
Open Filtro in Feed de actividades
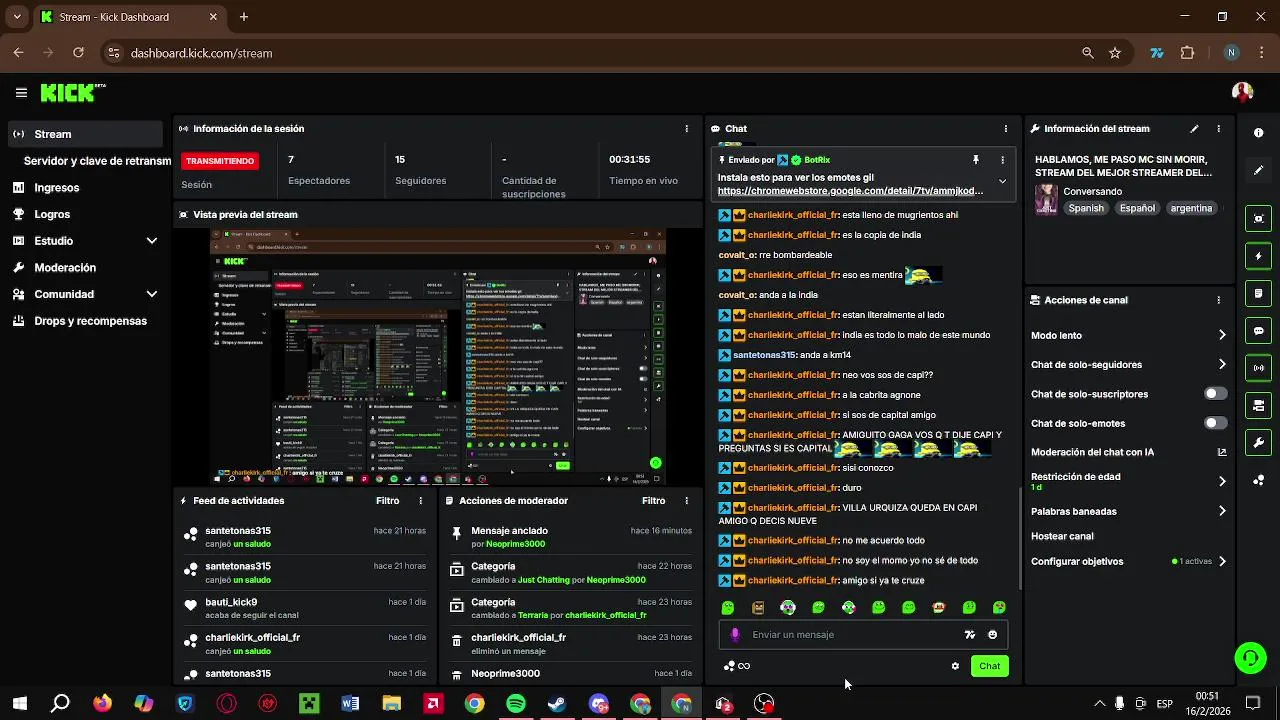pos(387,501)
